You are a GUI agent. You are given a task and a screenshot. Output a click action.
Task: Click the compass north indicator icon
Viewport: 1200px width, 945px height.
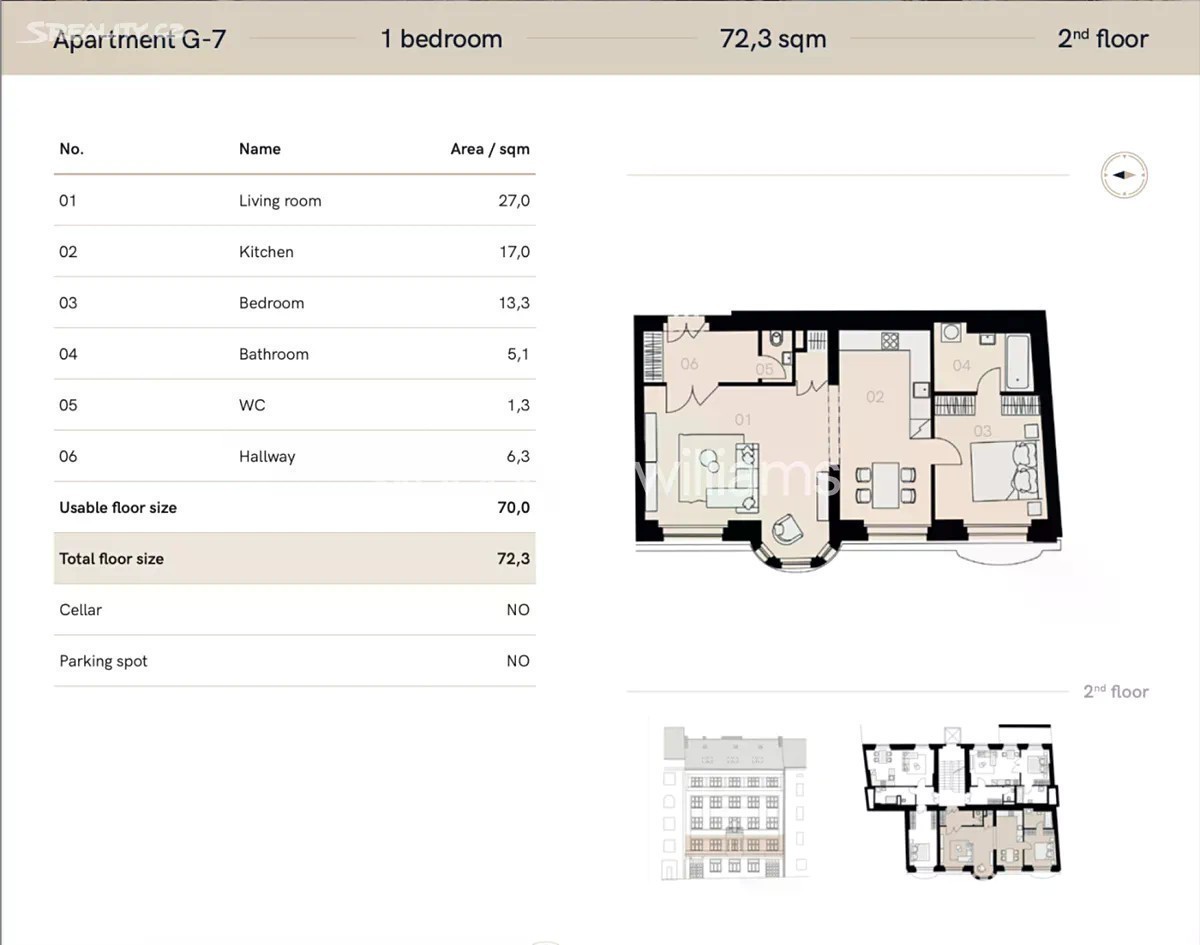click(x=1124, y=175)
